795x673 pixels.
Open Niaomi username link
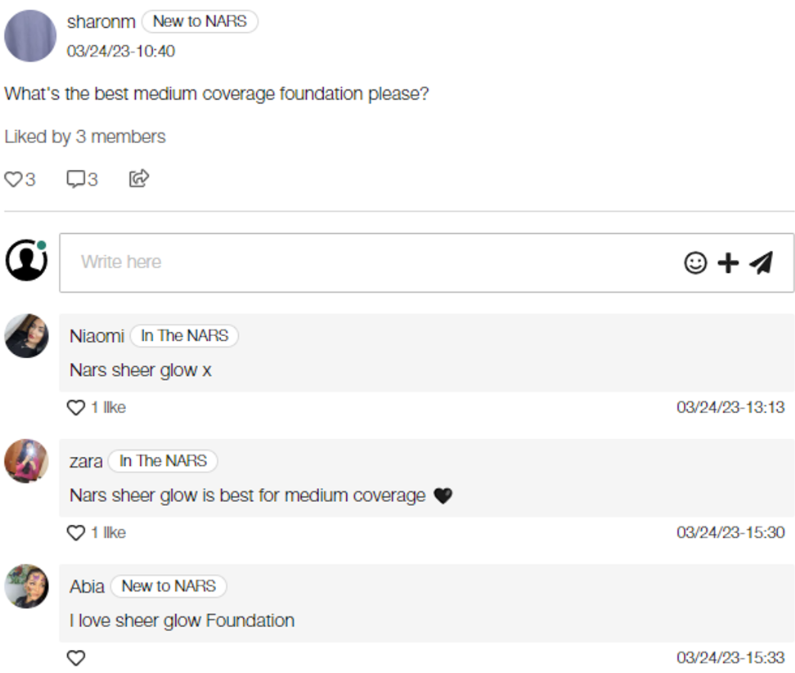(97, 336)
